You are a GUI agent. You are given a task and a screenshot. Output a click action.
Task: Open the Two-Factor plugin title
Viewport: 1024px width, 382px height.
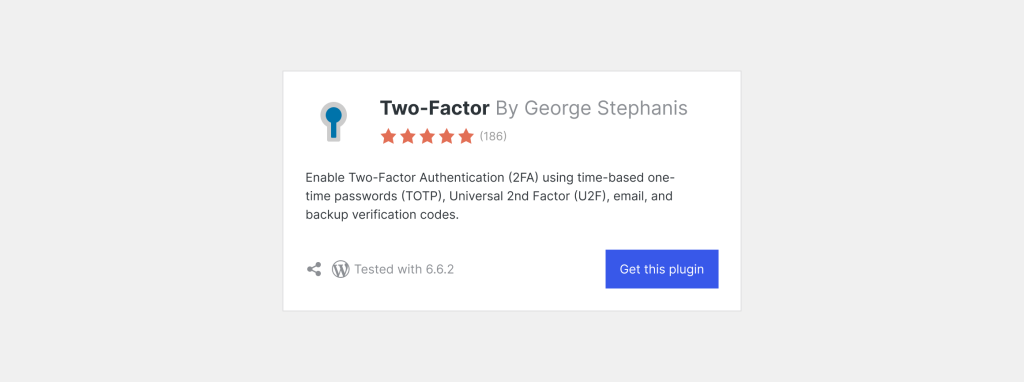pyautogui.click(x=434, y=108)
